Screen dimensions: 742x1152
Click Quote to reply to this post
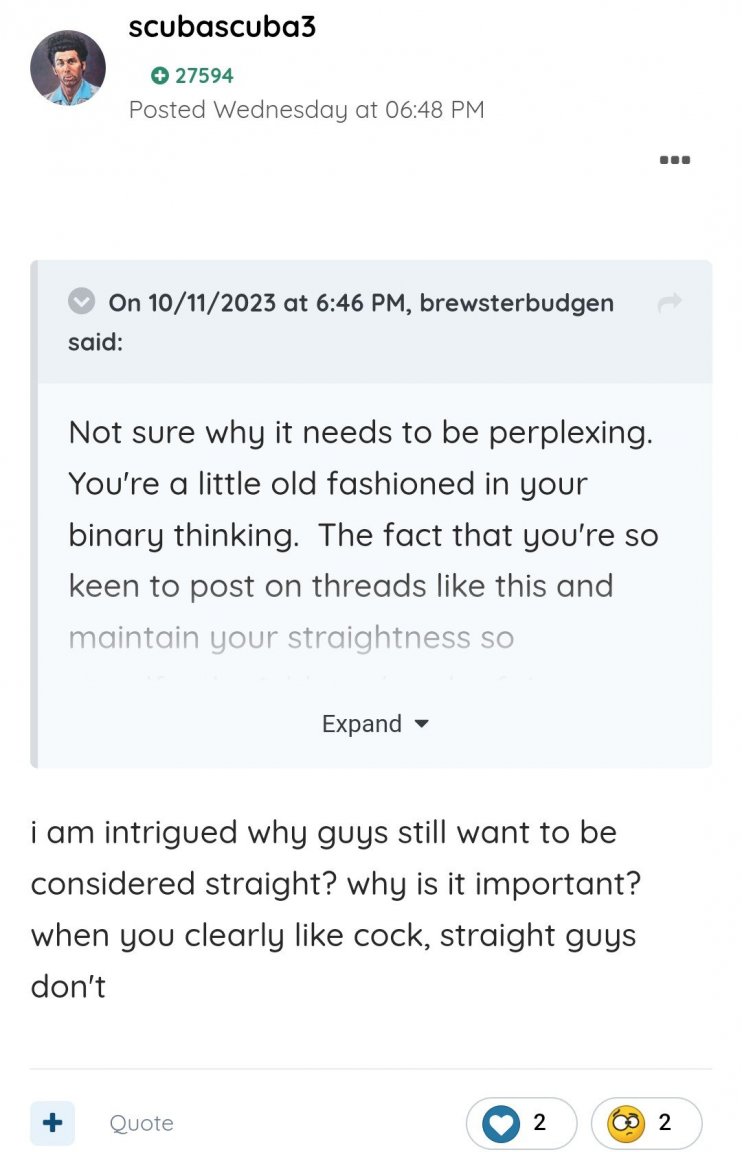pos(141,1124)
